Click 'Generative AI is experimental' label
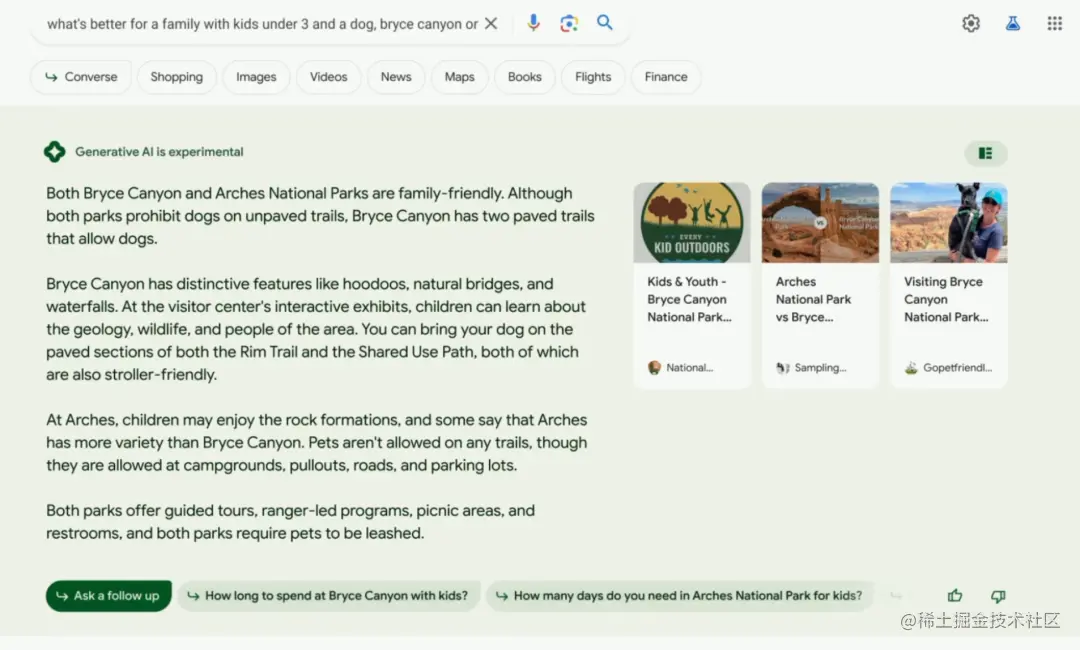This screenshot has height=650, width=1080. pos(159,151)
